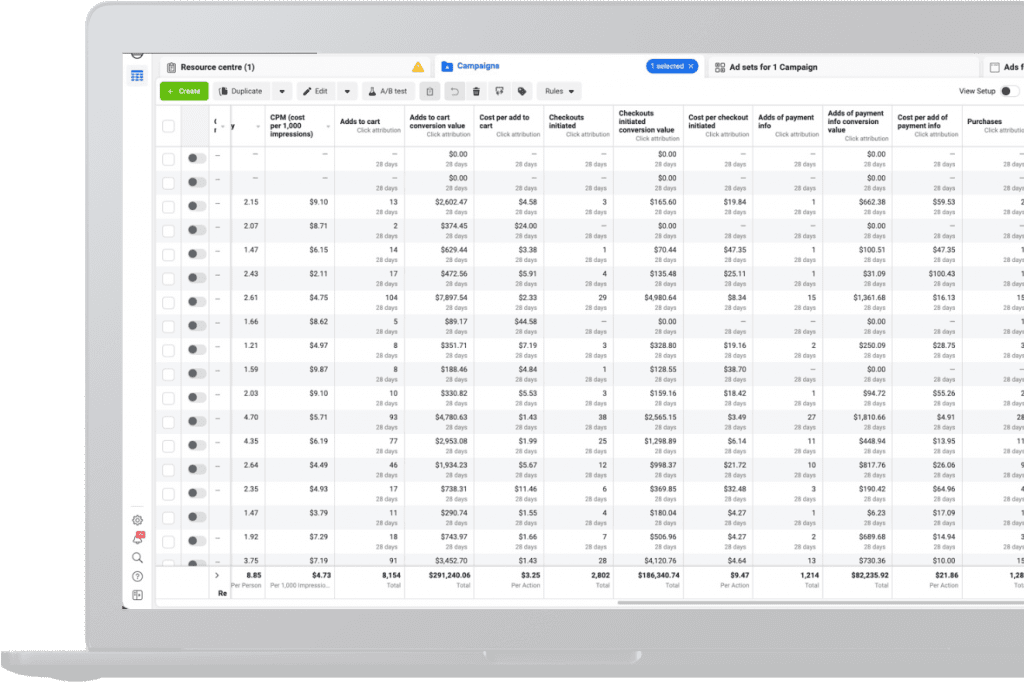
Task: Click the sidebar panel toggle icon at bottom
Action: [x=137, y=595]
